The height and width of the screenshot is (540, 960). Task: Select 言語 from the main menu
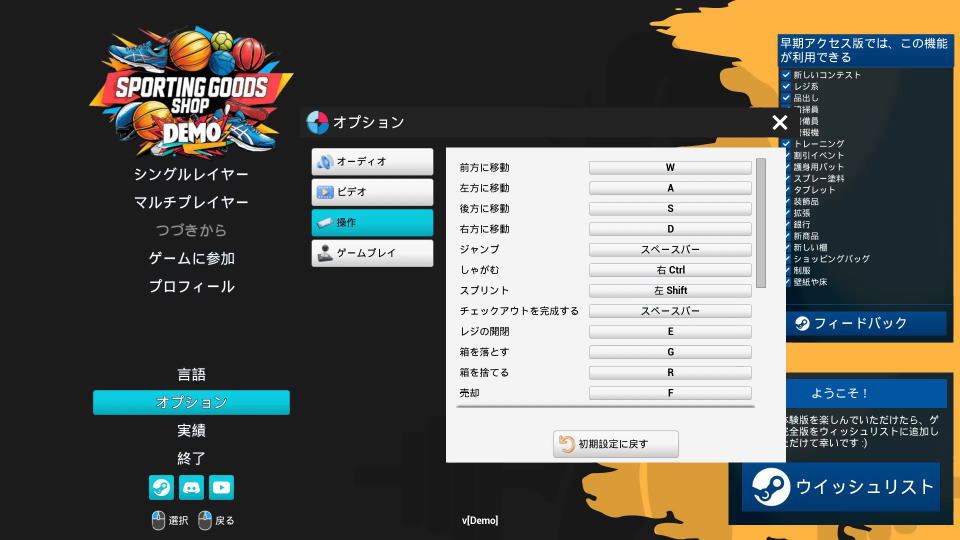coord(191,374)
